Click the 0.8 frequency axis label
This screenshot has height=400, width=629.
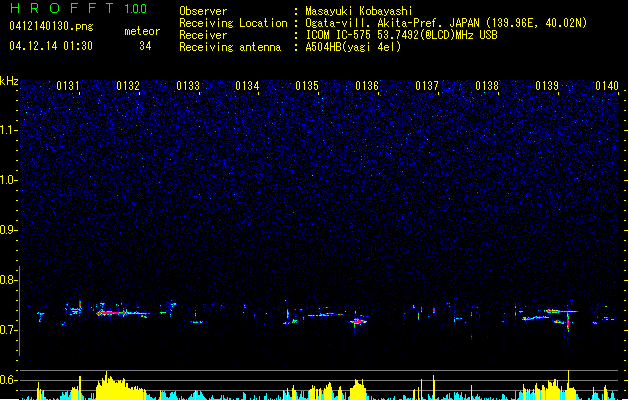click(9, 280)
